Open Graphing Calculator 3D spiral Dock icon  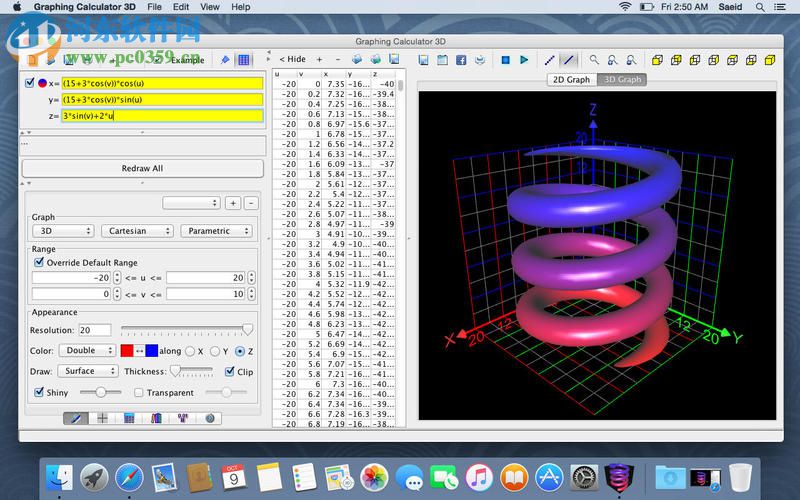pyautogui.click(x=619, y=477)
